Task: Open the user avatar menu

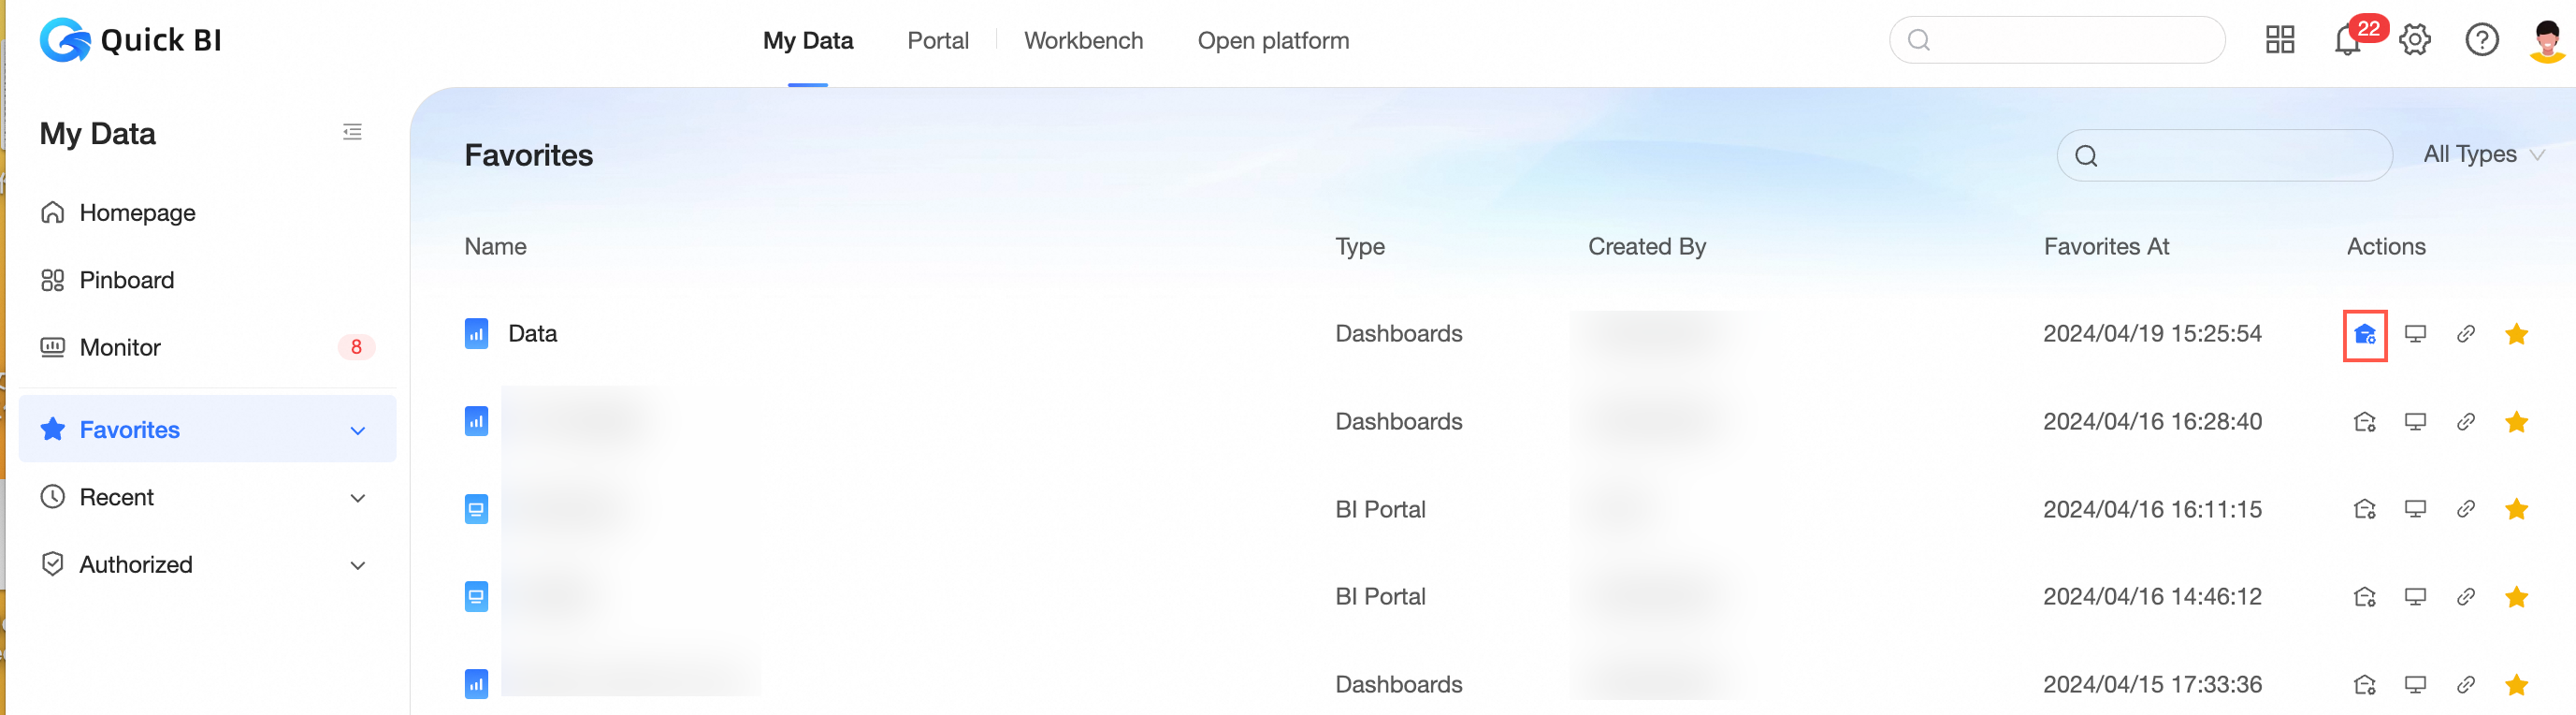Action: [2547, 40]
